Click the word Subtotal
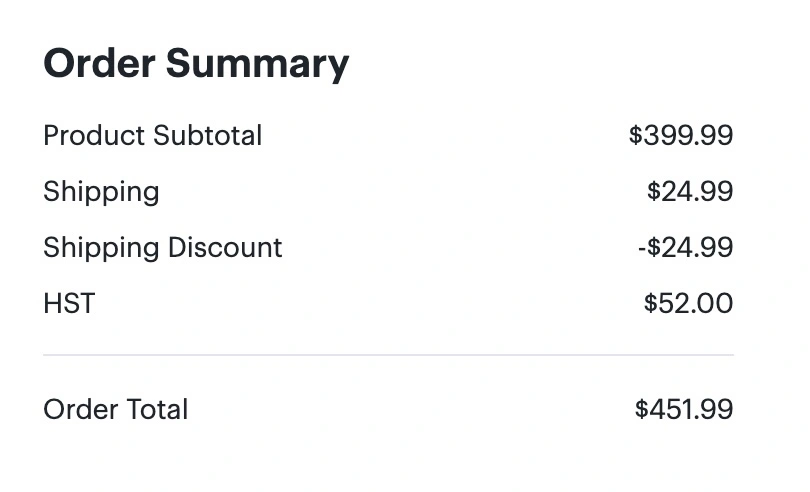This screenshot has width=810, height=492. 208,136
